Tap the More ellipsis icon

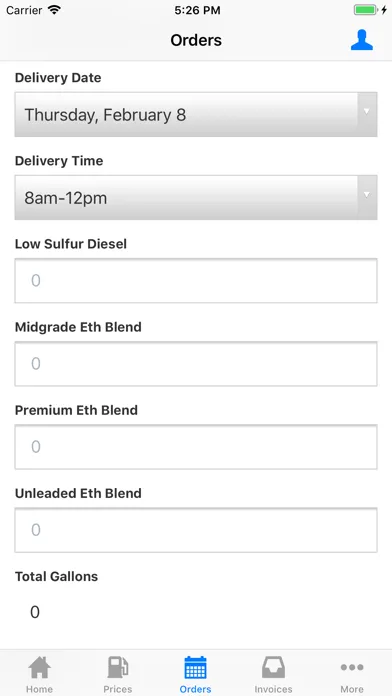click(x=352, y=667)
